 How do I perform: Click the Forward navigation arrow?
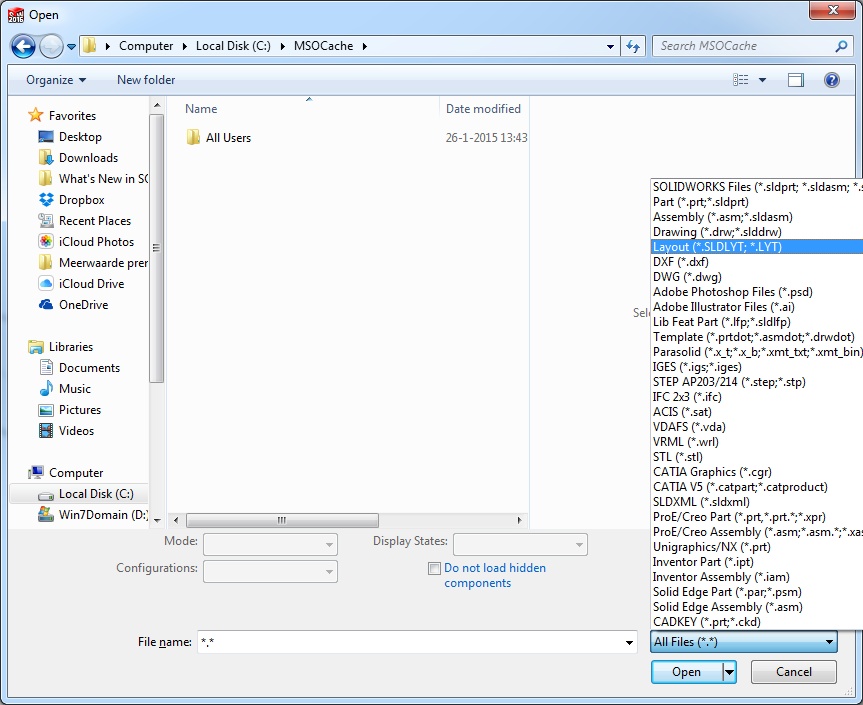click(51, 46)
